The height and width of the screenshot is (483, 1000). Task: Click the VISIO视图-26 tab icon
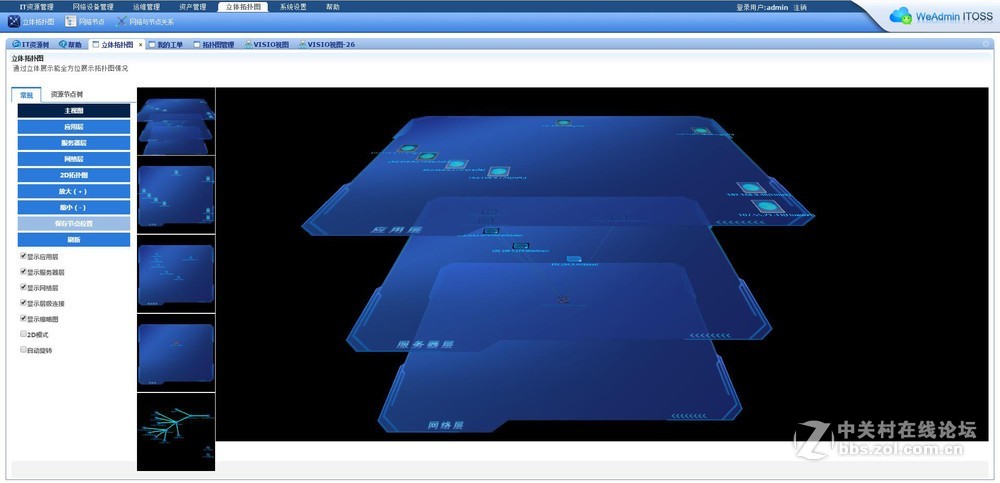tap(303, 45)
